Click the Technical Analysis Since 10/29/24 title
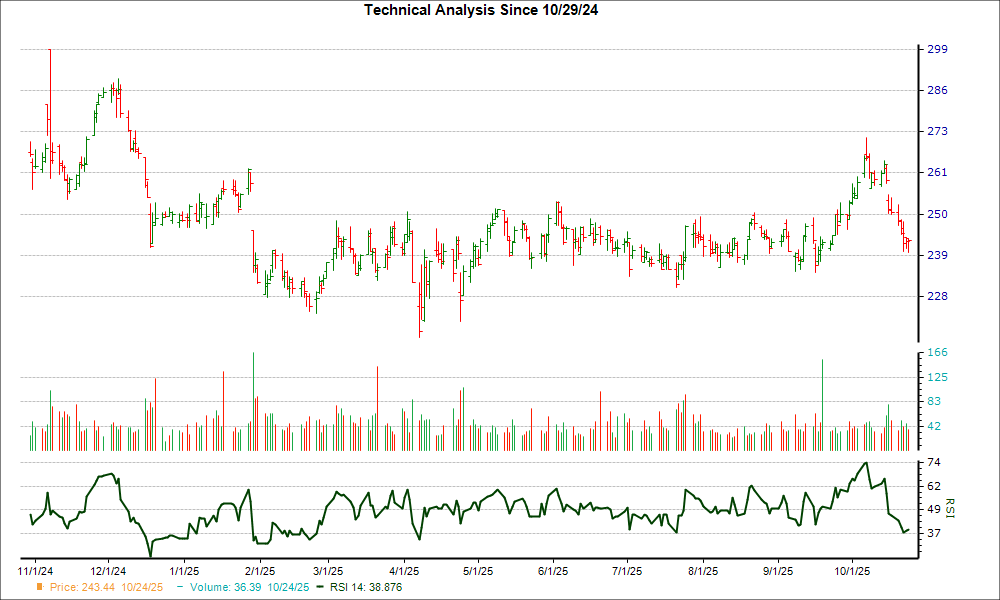Screen dimensions: 1000x600 pos(483,10)
